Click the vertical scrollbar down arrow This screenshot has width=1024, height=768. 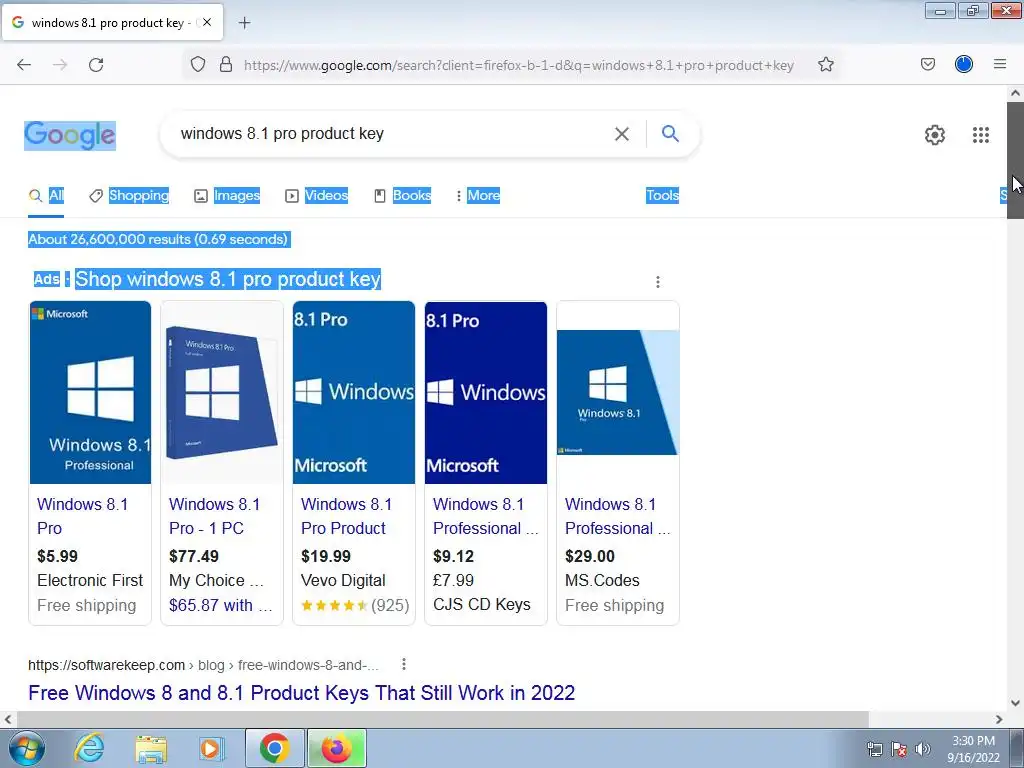[1015, 703]
